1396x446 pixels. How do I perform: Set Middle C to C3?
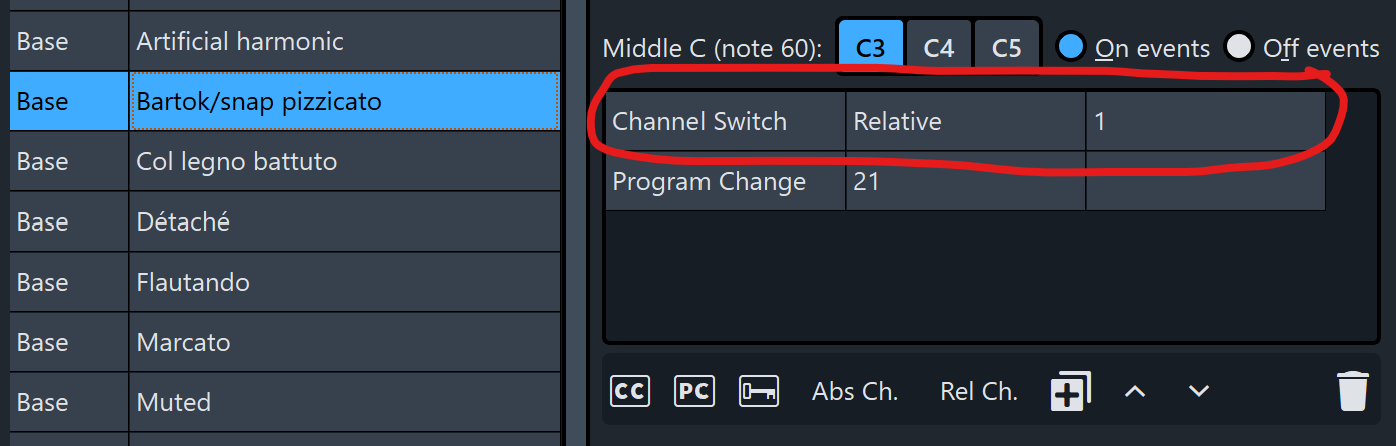(871, 48)
